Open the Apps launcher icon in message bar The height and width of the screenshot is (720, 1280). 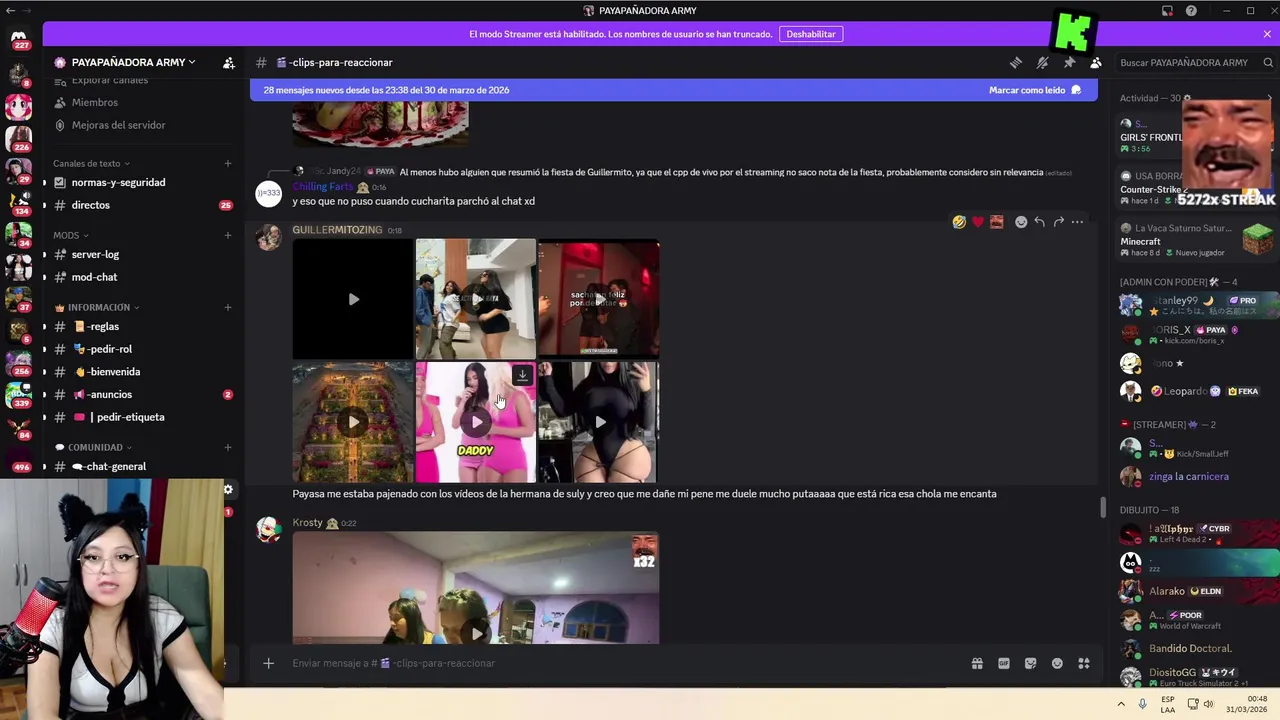coord(1084,663)
